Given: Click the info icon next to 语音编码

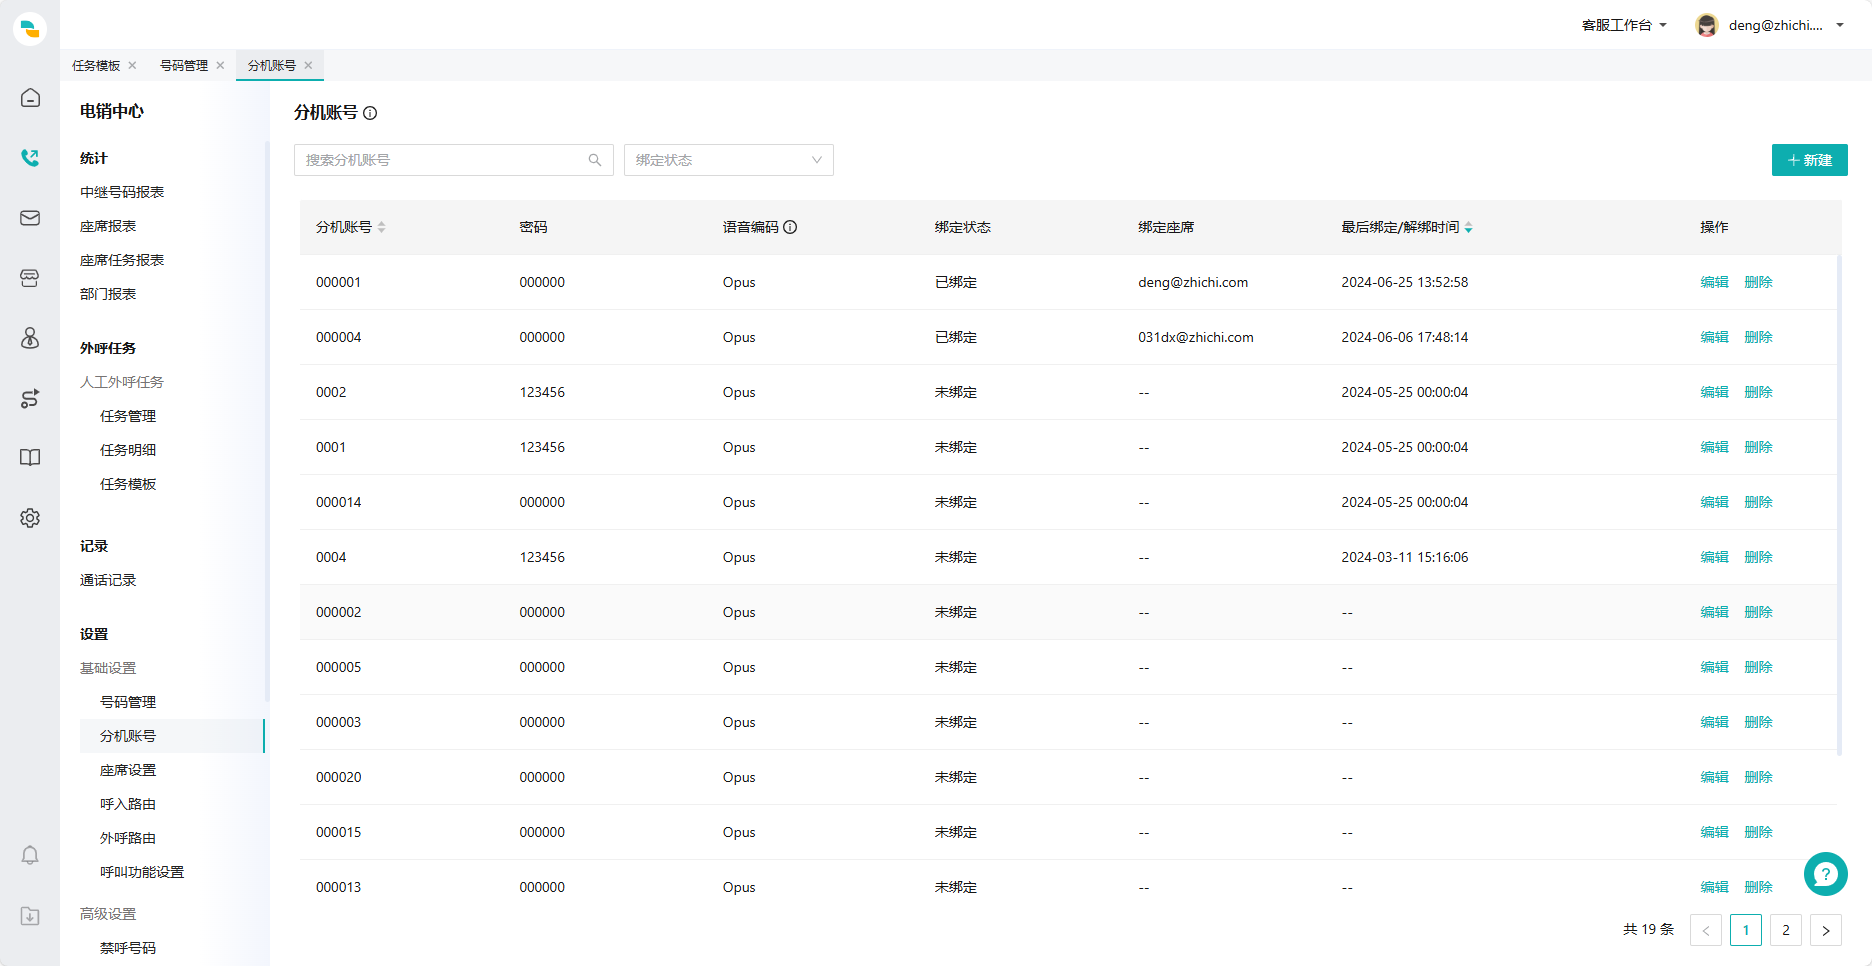Looking at the screenshot, I should [790, 227].
